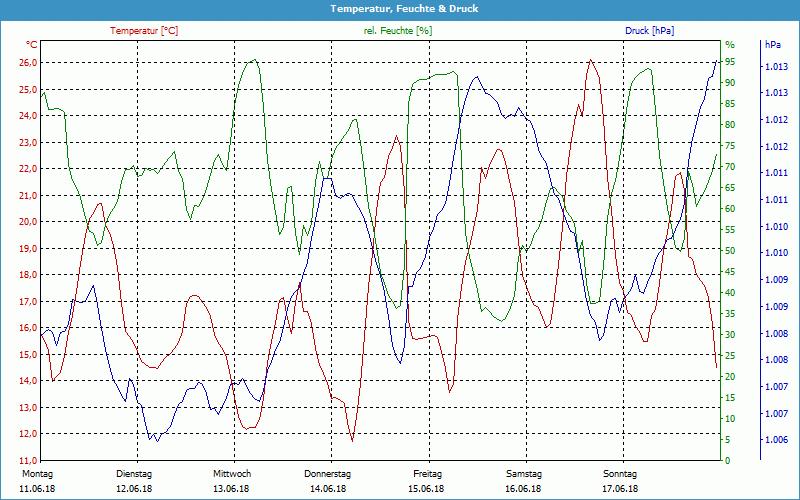800x500 pixels.
Task: Click the 'Dienstag' day label
Action: click(x=134, y=474)
